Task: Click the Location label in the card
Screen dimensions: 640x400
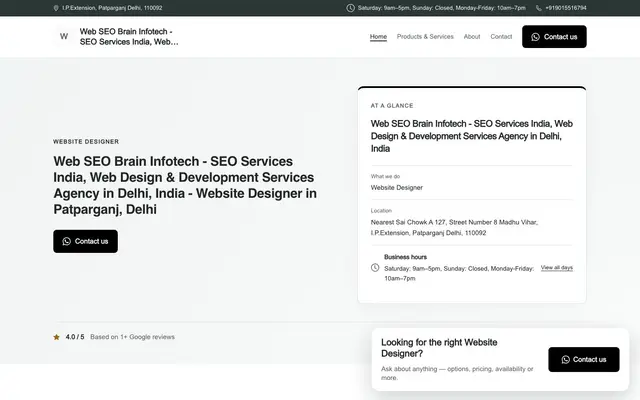Action: pyautogui.click(x=381, y=211)
